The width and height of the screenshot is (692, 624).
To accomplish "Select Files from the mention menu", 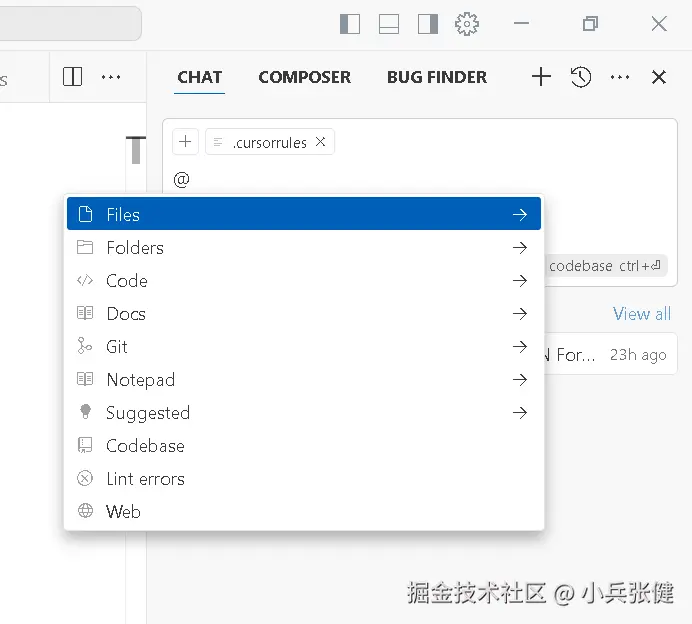I will [304, 214].
